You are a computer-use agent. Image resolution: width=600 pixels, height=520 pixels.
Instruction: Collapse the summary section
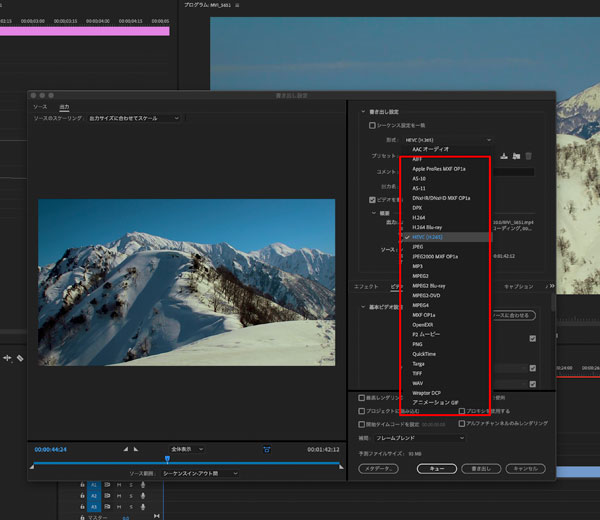(x=374, y=213)
